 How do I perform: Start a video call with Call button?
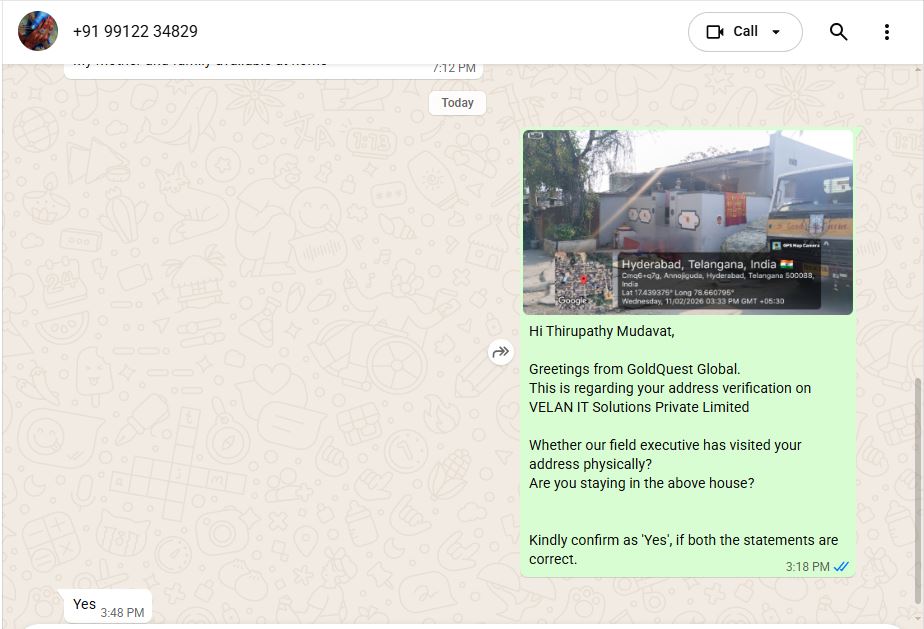732,32
